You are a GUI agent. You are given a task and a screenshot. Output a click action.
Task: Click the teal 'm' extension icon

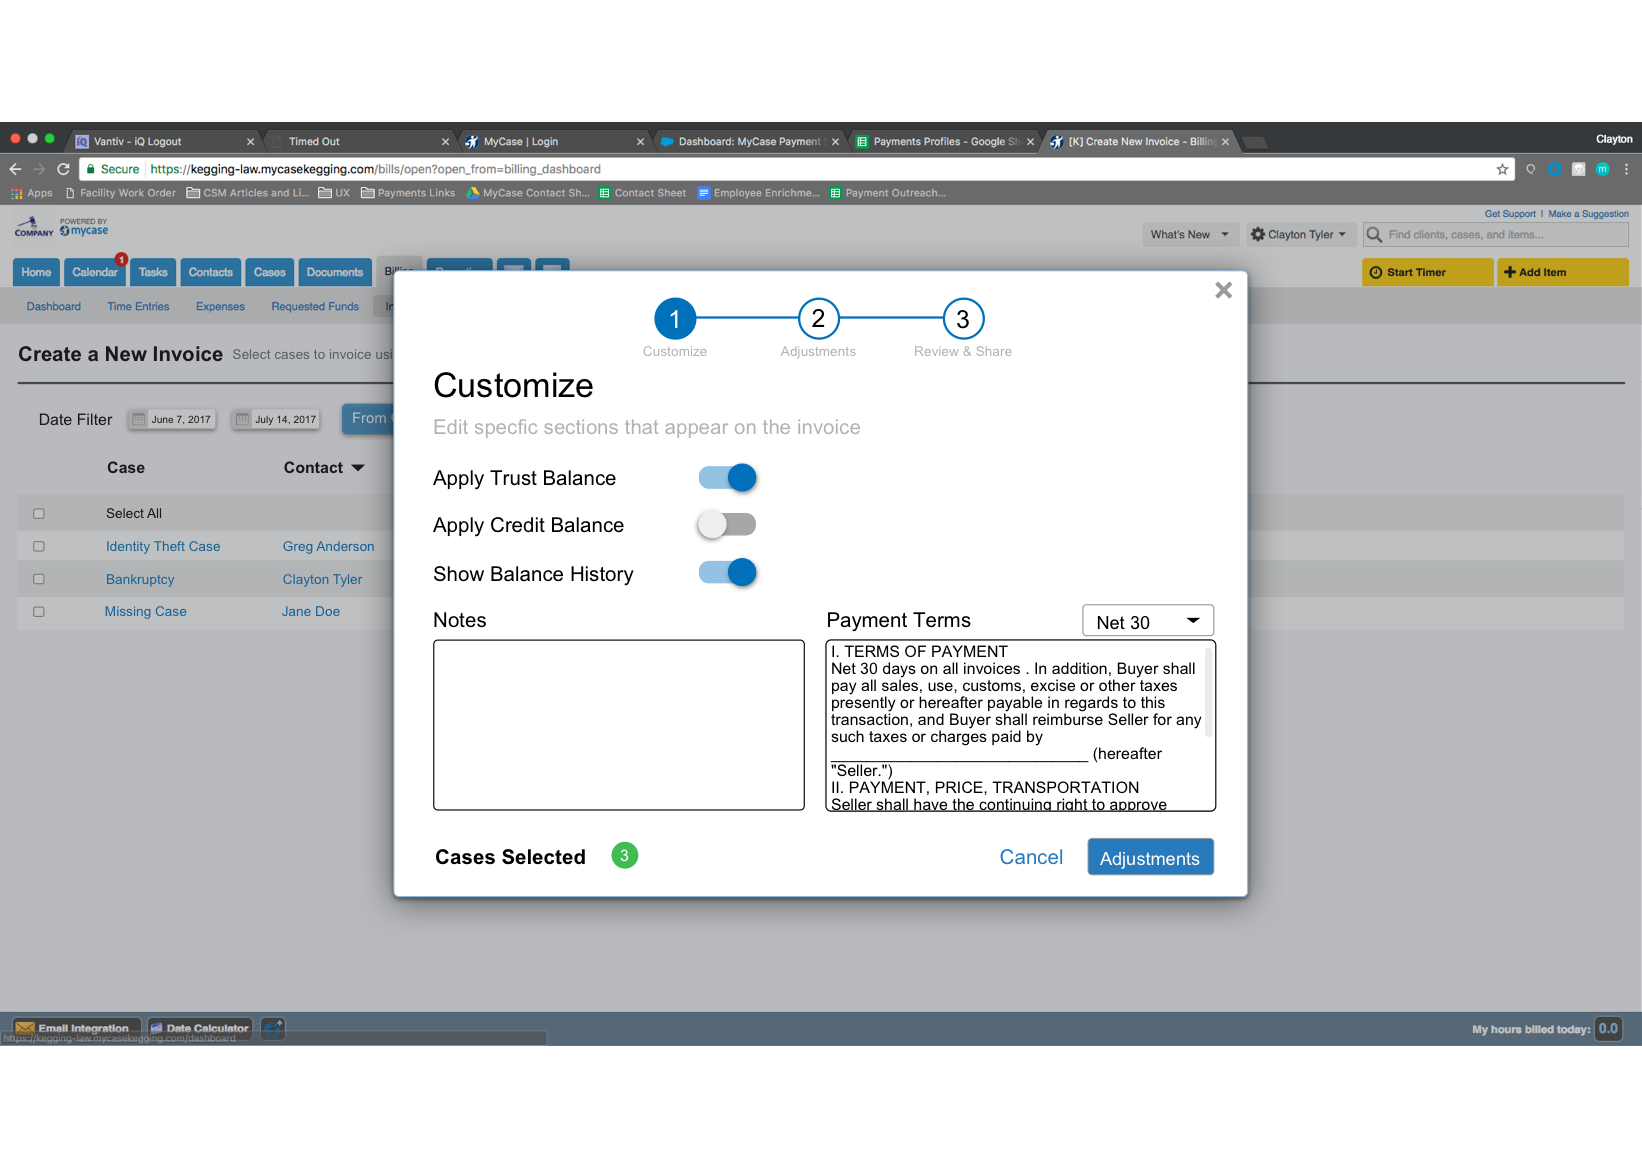(1602, 169)
